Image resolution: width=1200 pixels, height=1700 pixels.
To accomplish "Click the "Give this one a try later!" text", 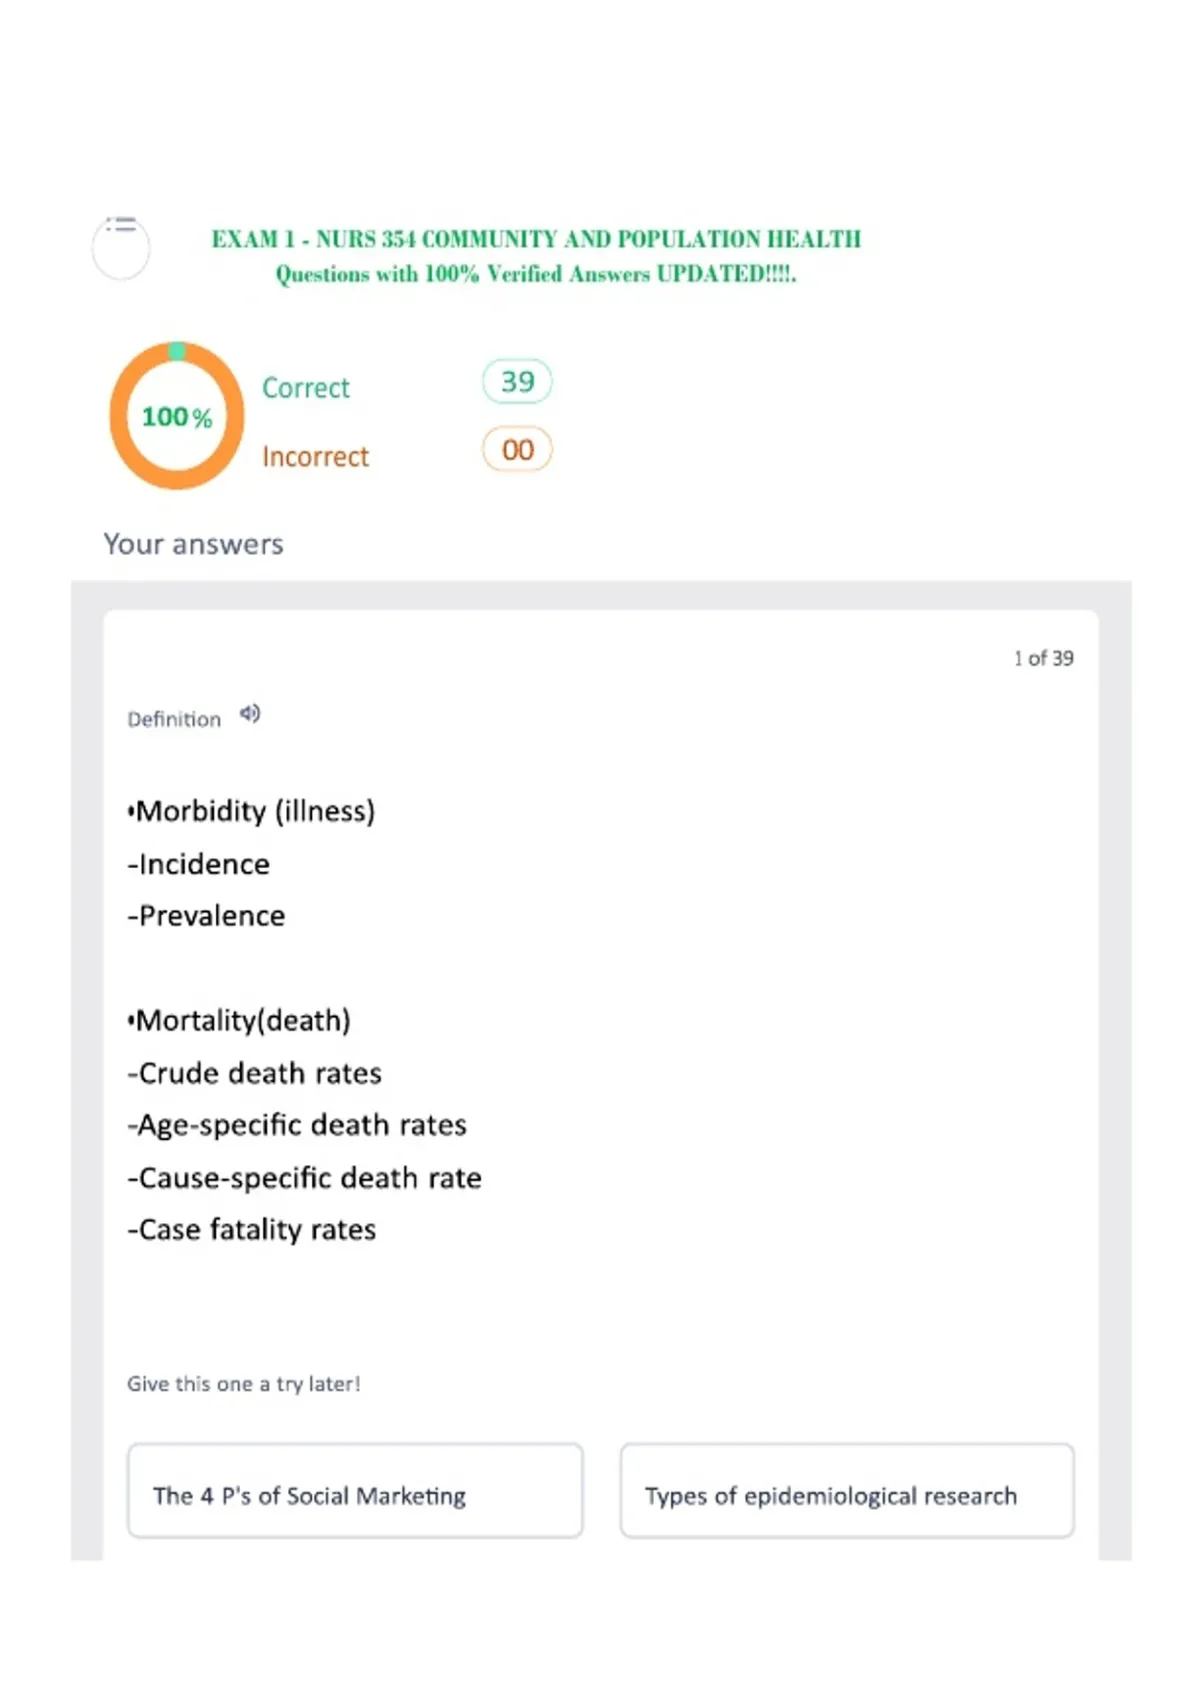I will click(243, 1384).
